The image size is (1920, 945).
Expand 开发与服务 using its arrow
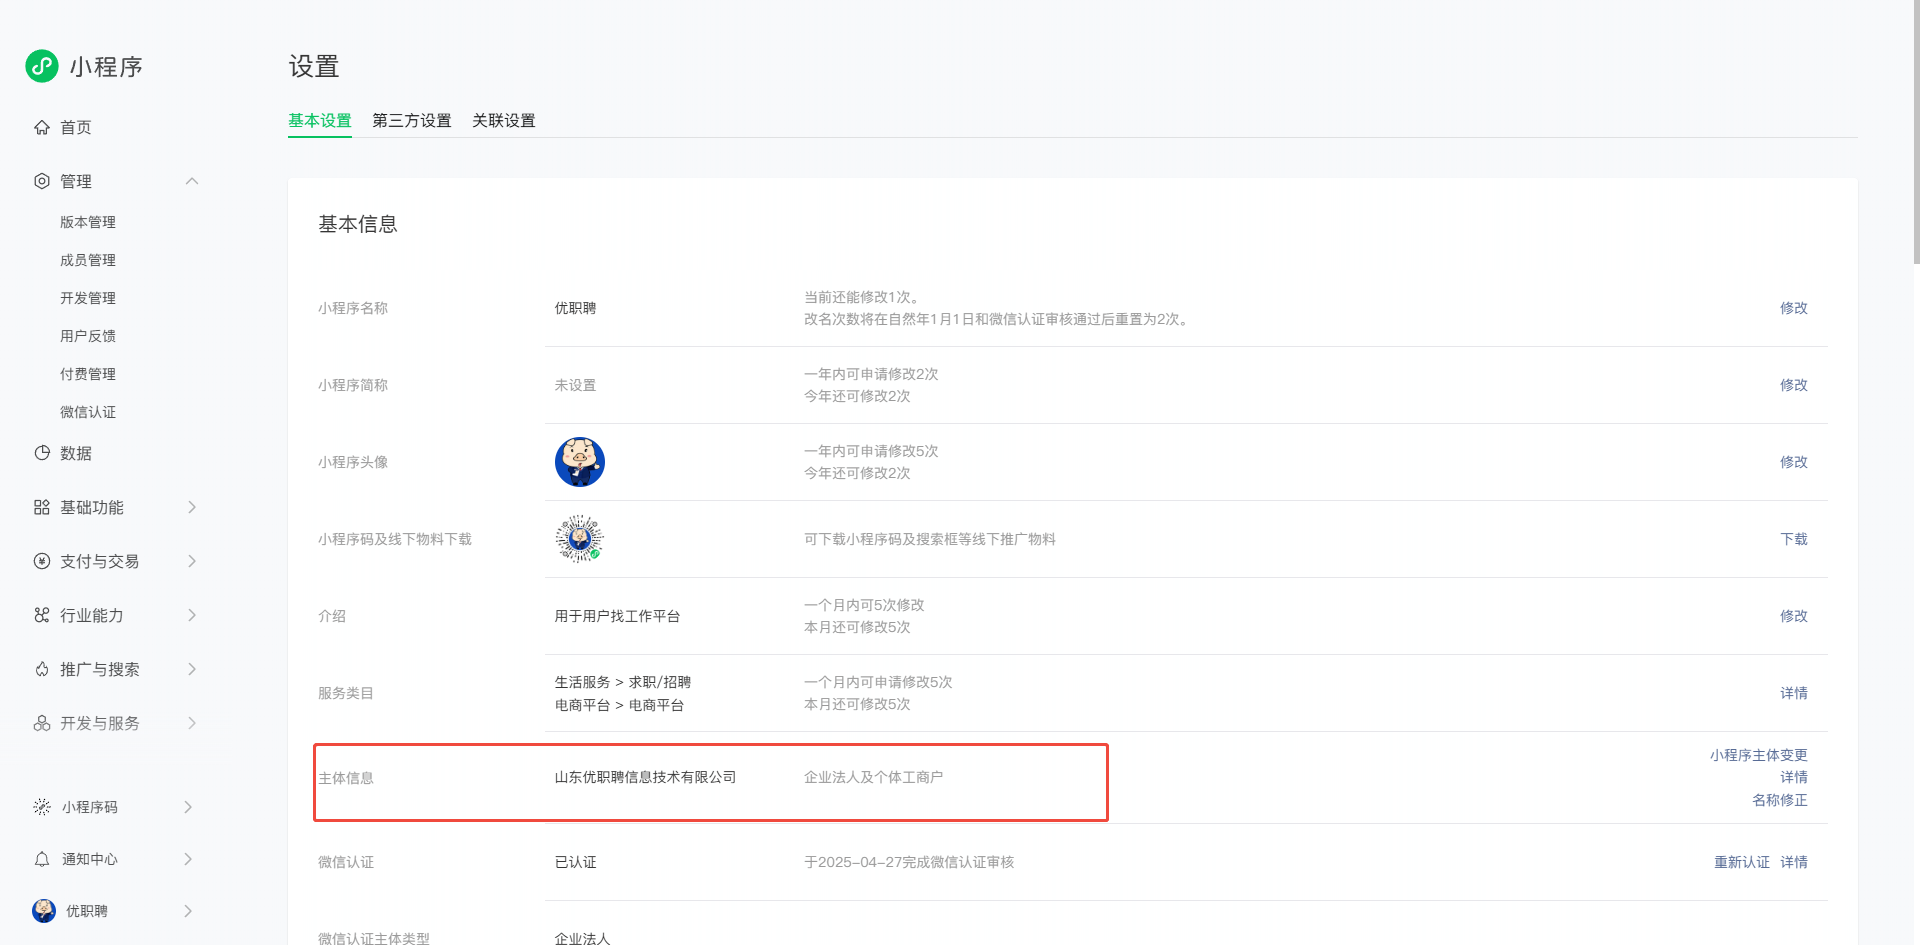click(192, 723)
